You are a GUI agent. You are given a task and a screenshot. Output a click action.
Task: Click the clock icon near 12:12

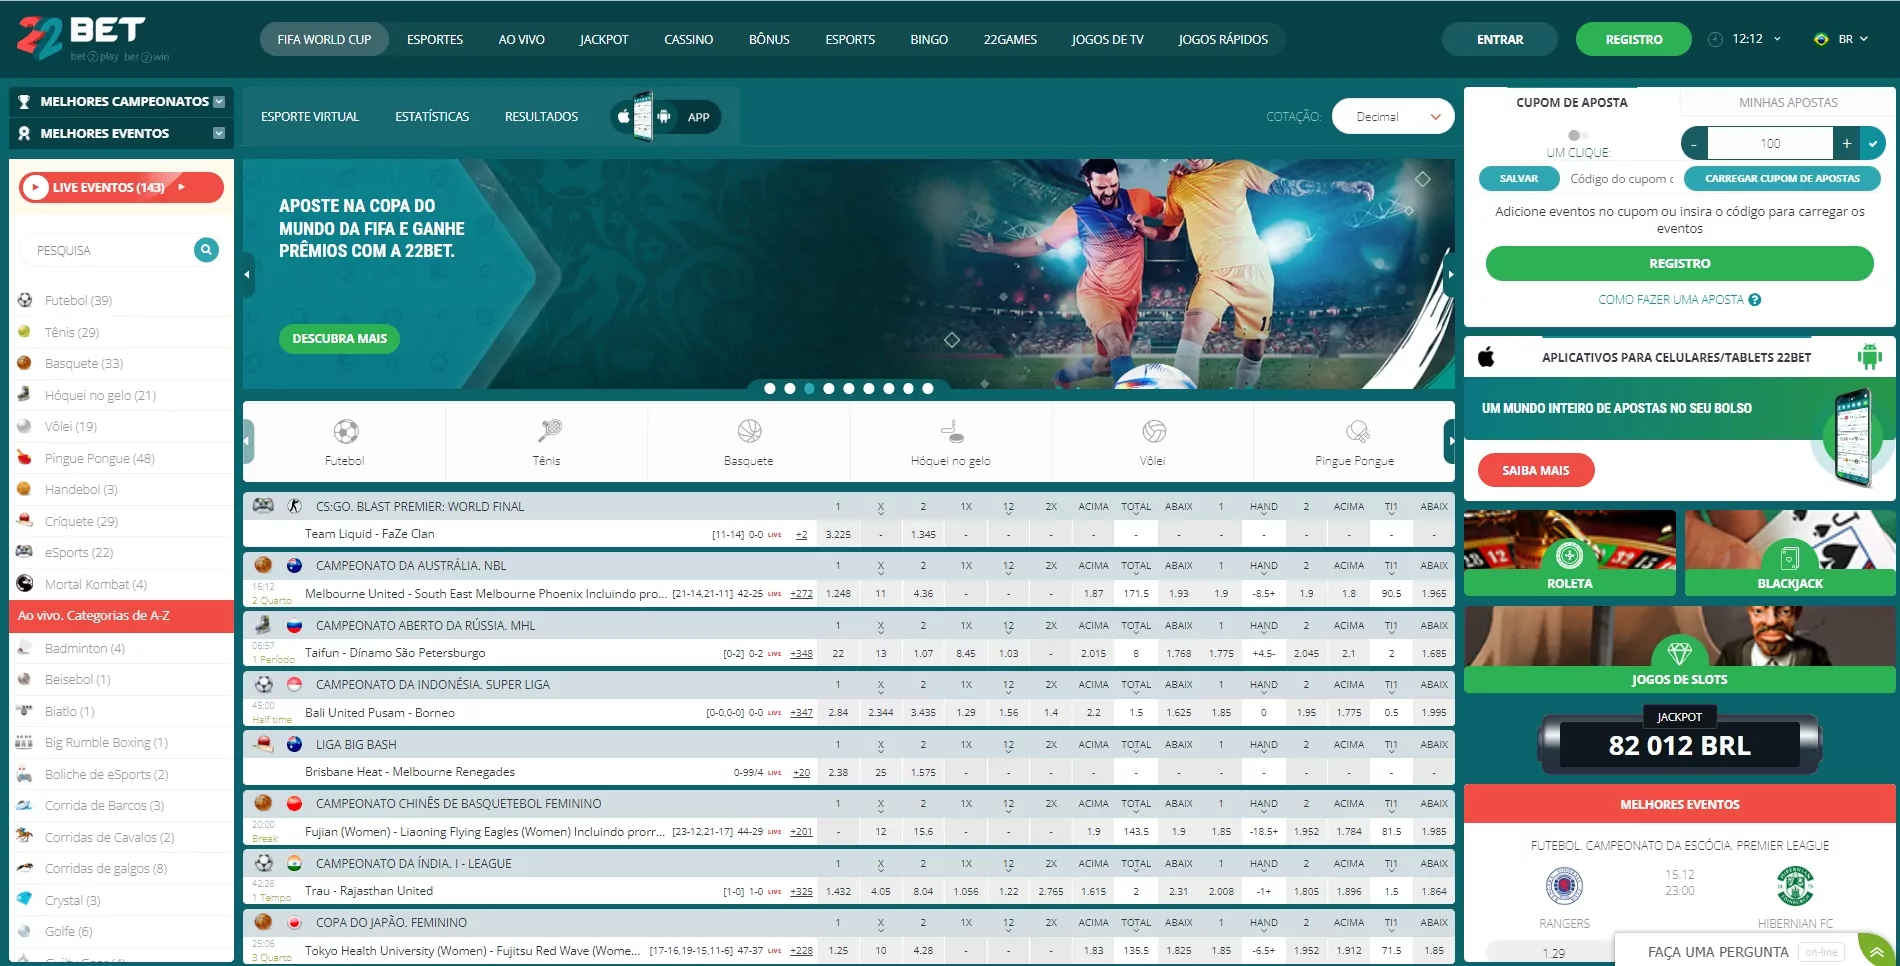[1715, 40]
